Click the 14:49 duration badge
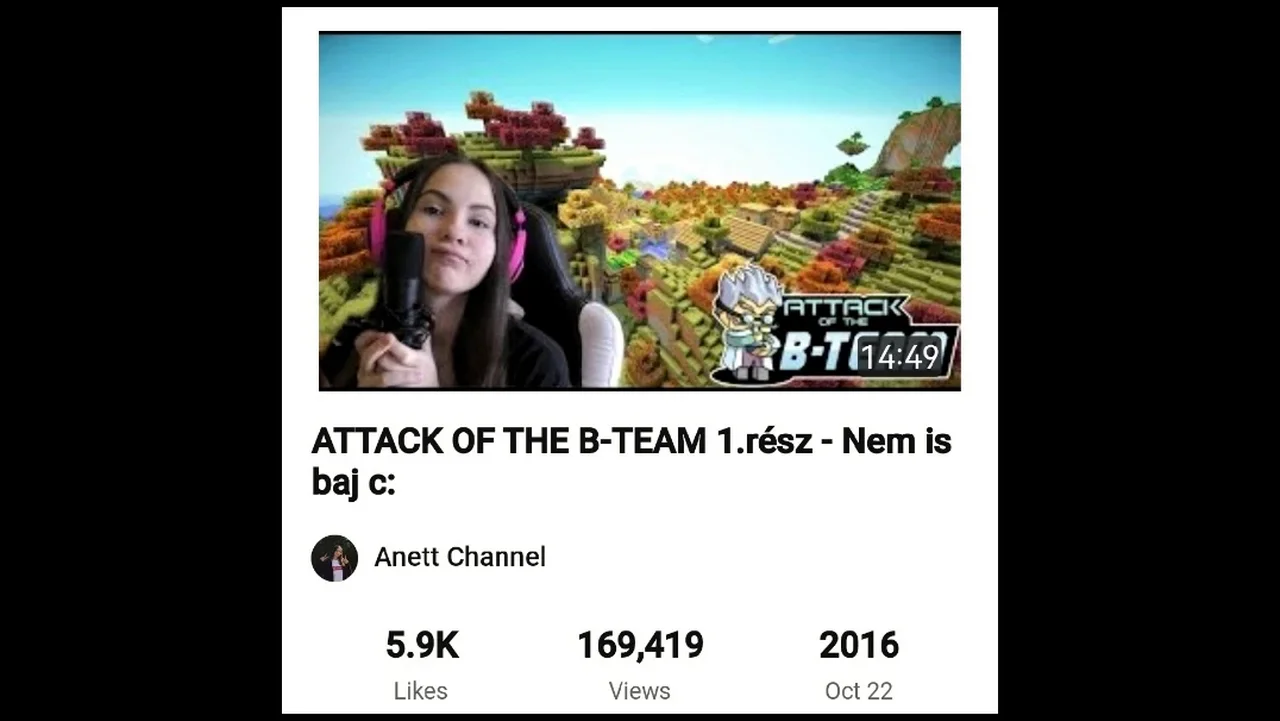 pos(900,357)
